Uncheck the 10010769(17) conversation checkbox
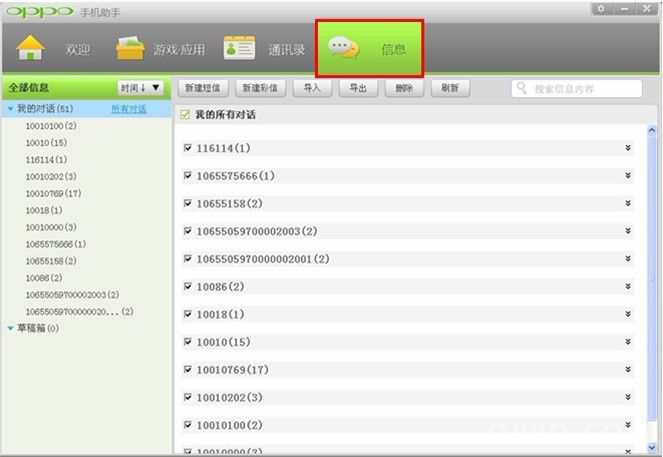 tap(188, 369)
